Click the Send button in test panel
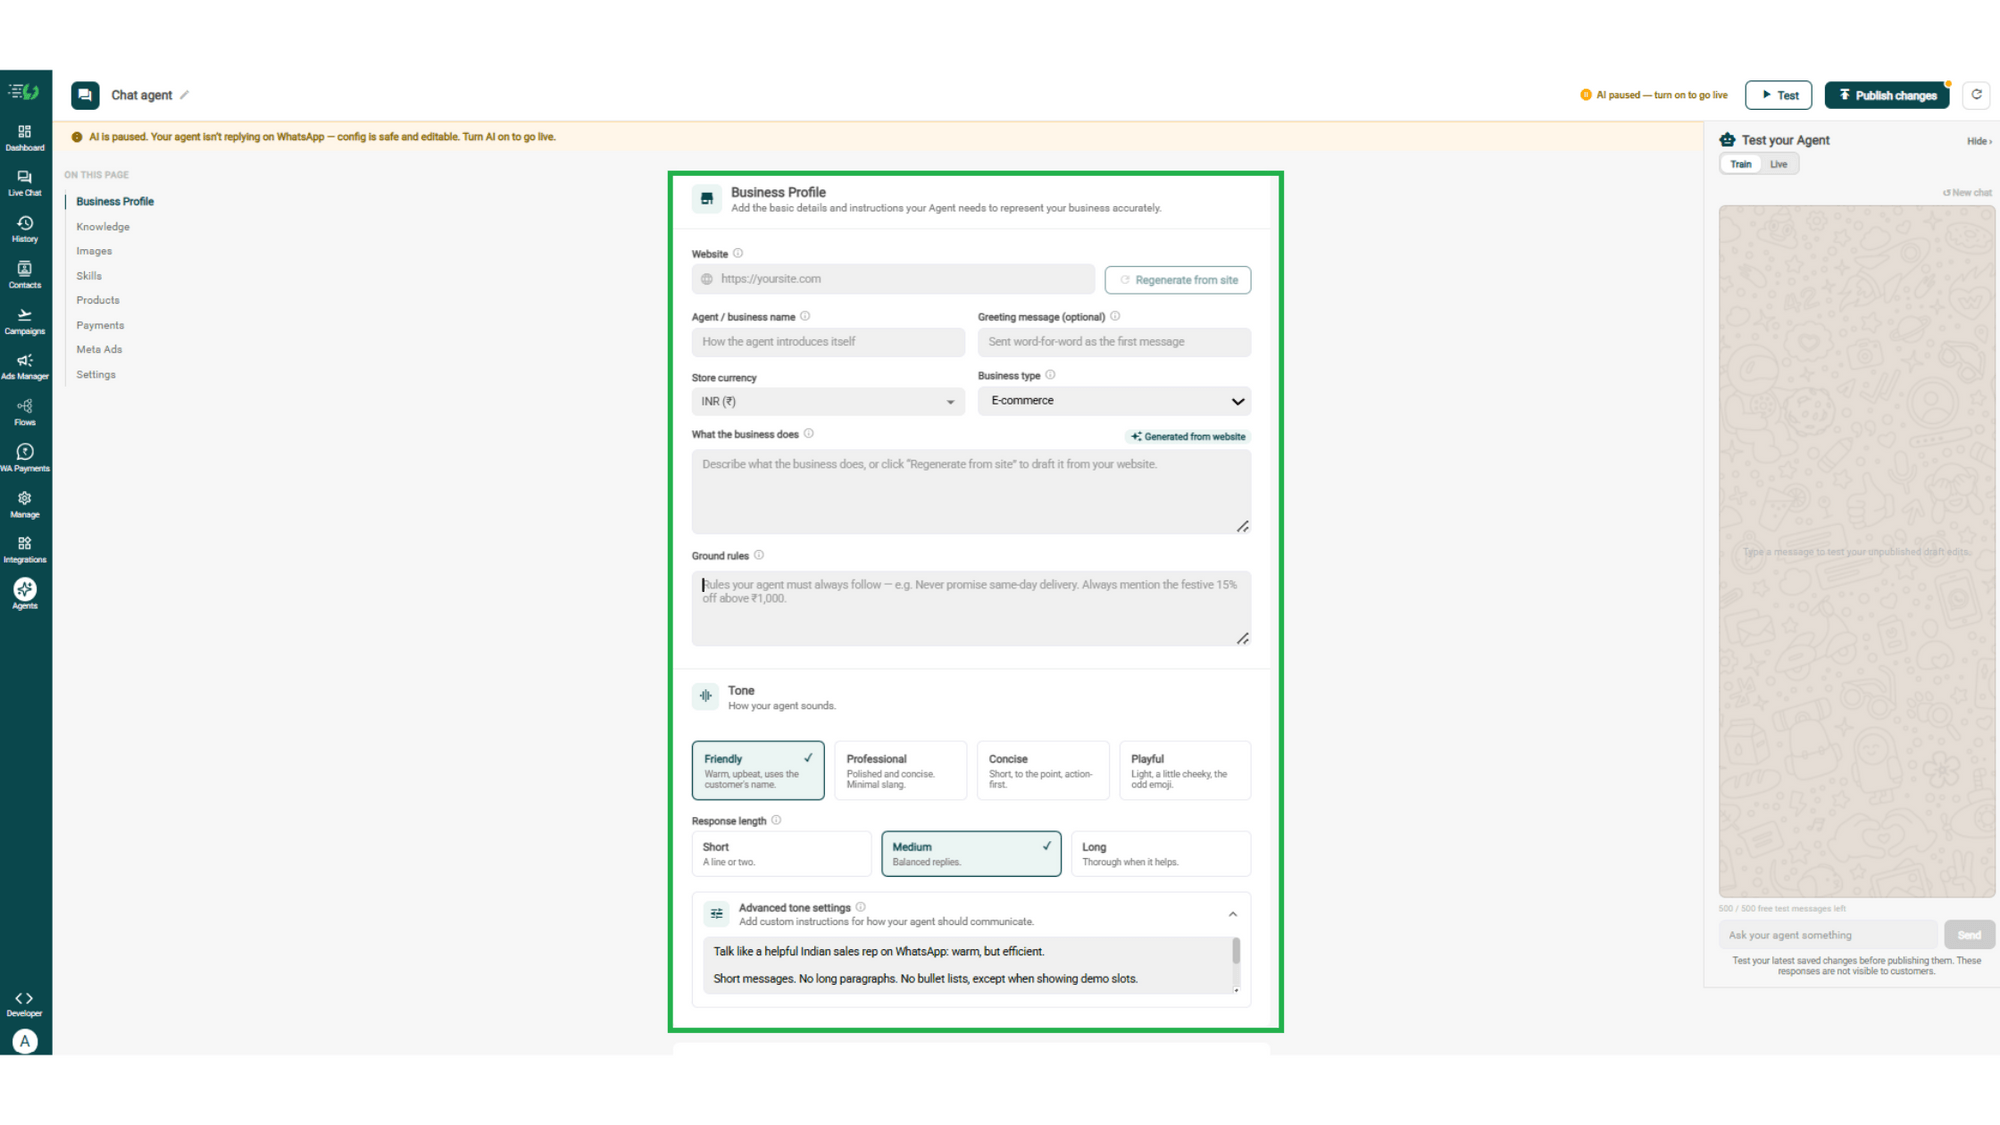 pos(1969,935)
